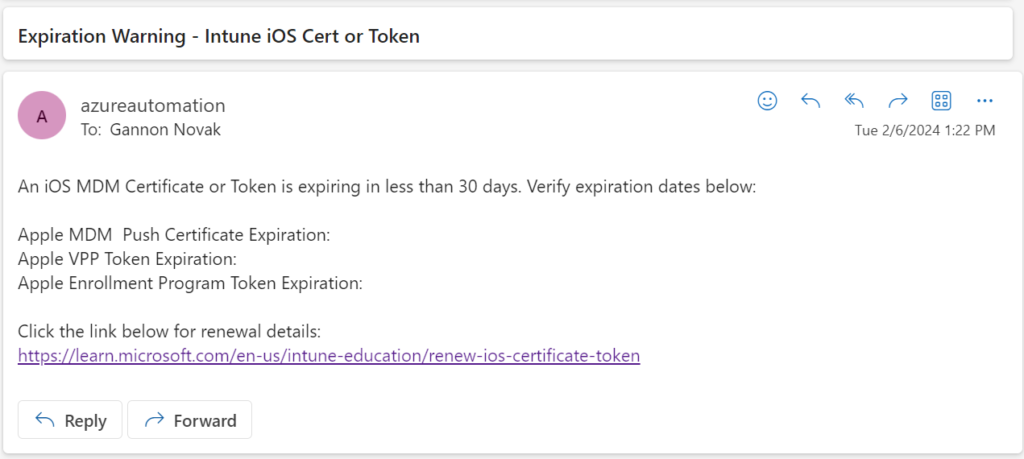Click the Apple VPP Token Expiration line

127,259
